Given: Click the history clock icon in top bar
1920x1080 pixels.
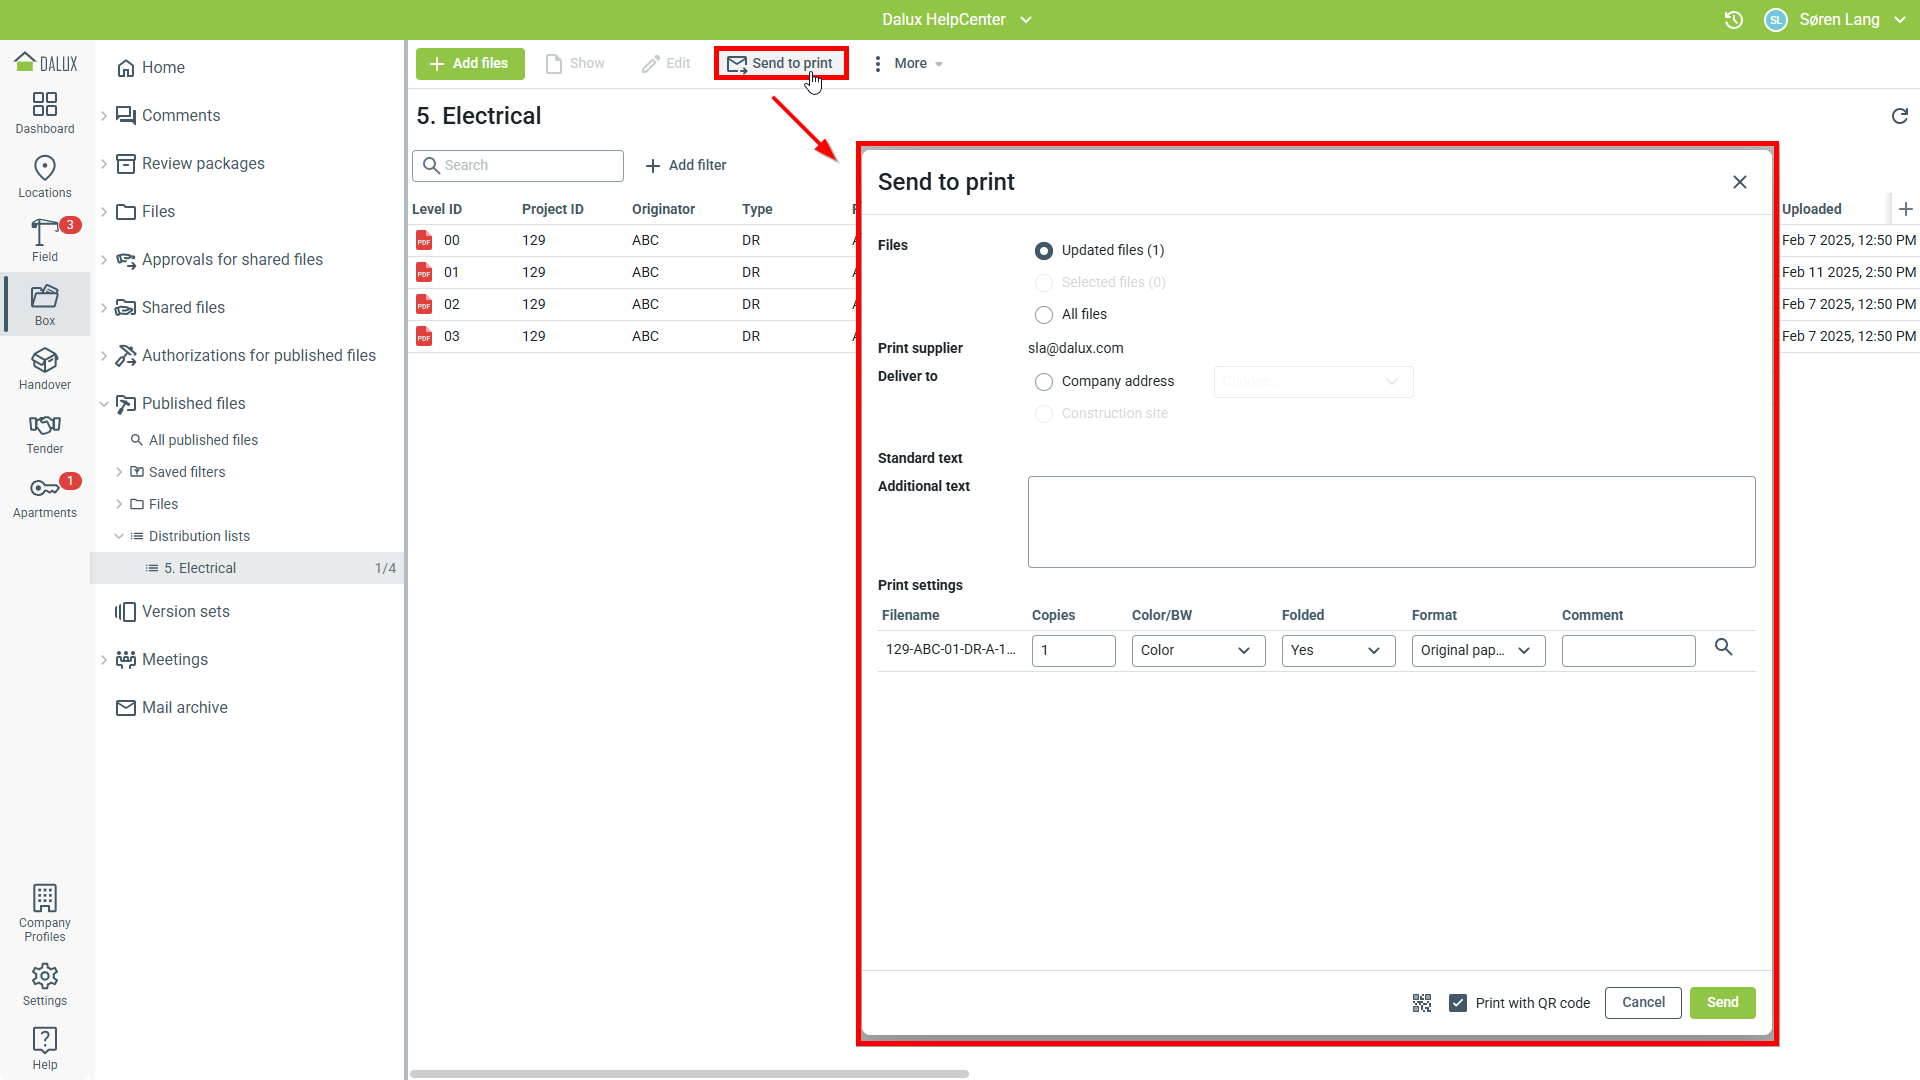Looking at the screenshot, I should pyautogui.click(x=1734, y=20).
